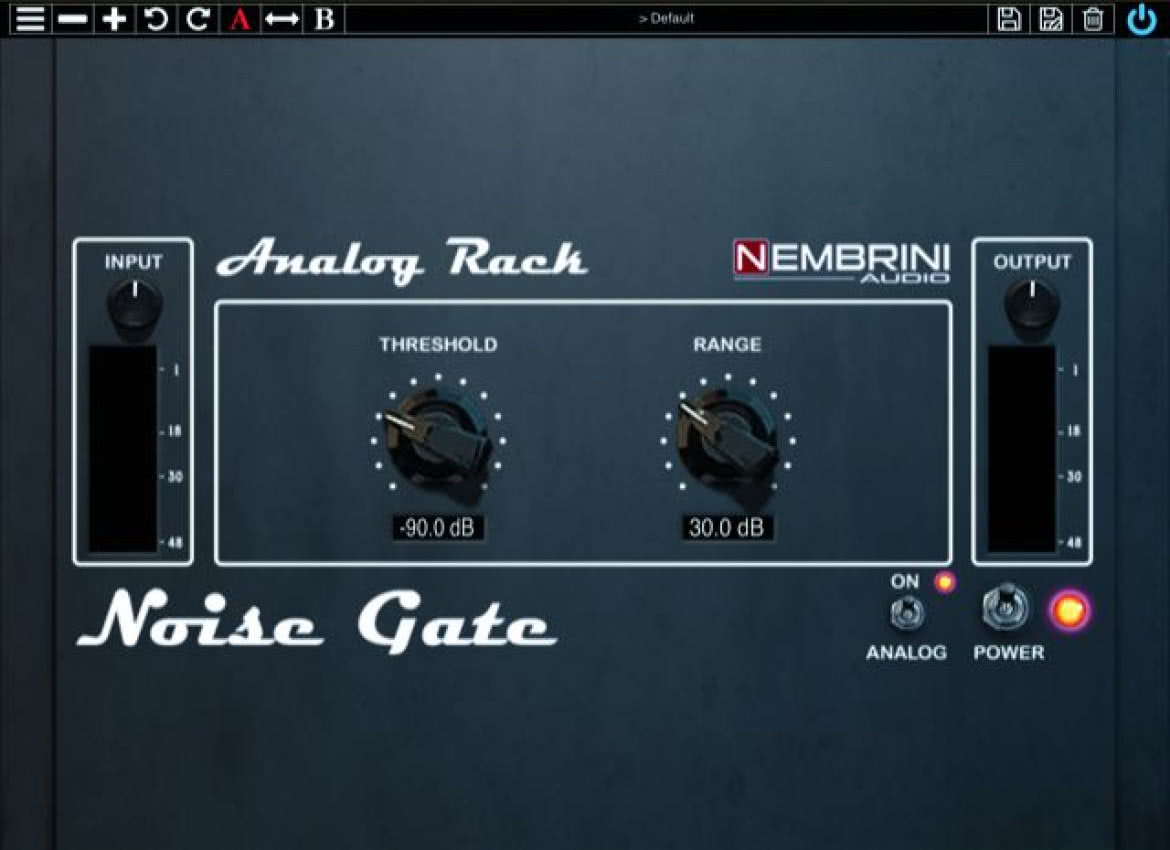Open the hamburger menu icon
This screenshot has height=850, width=1170.
[x=31, y=19]
